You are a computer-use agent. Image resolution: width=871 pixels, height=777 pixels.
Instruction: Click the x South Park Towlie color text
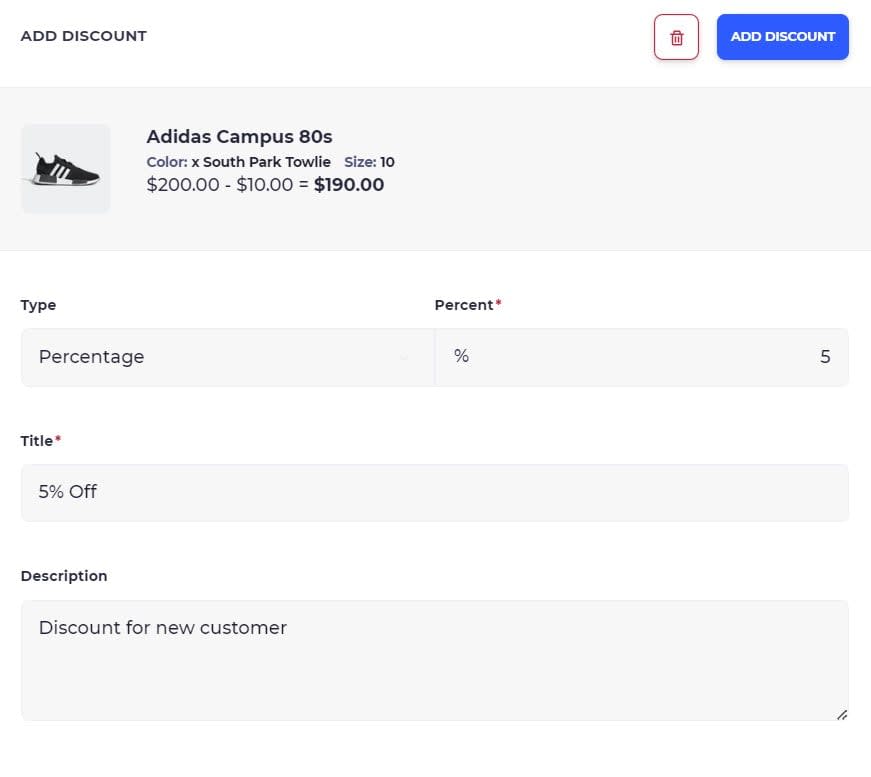[x=261, y=162]
